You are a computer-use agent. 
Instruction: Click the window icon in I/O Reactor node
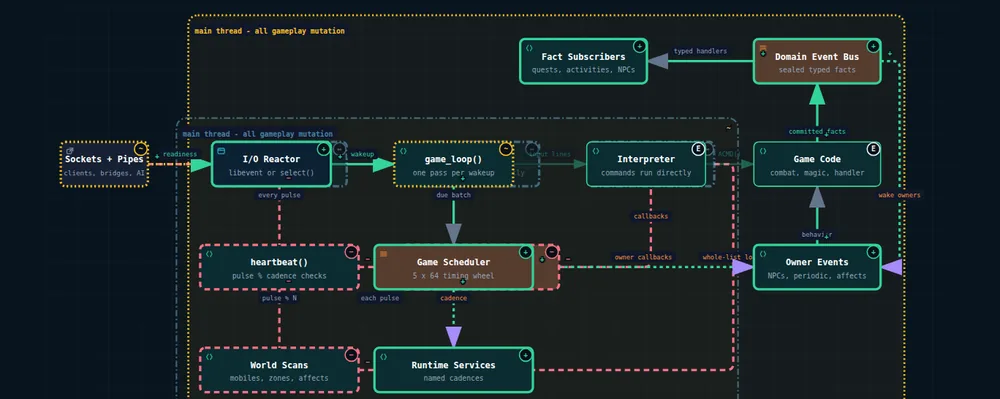[221, 151]
